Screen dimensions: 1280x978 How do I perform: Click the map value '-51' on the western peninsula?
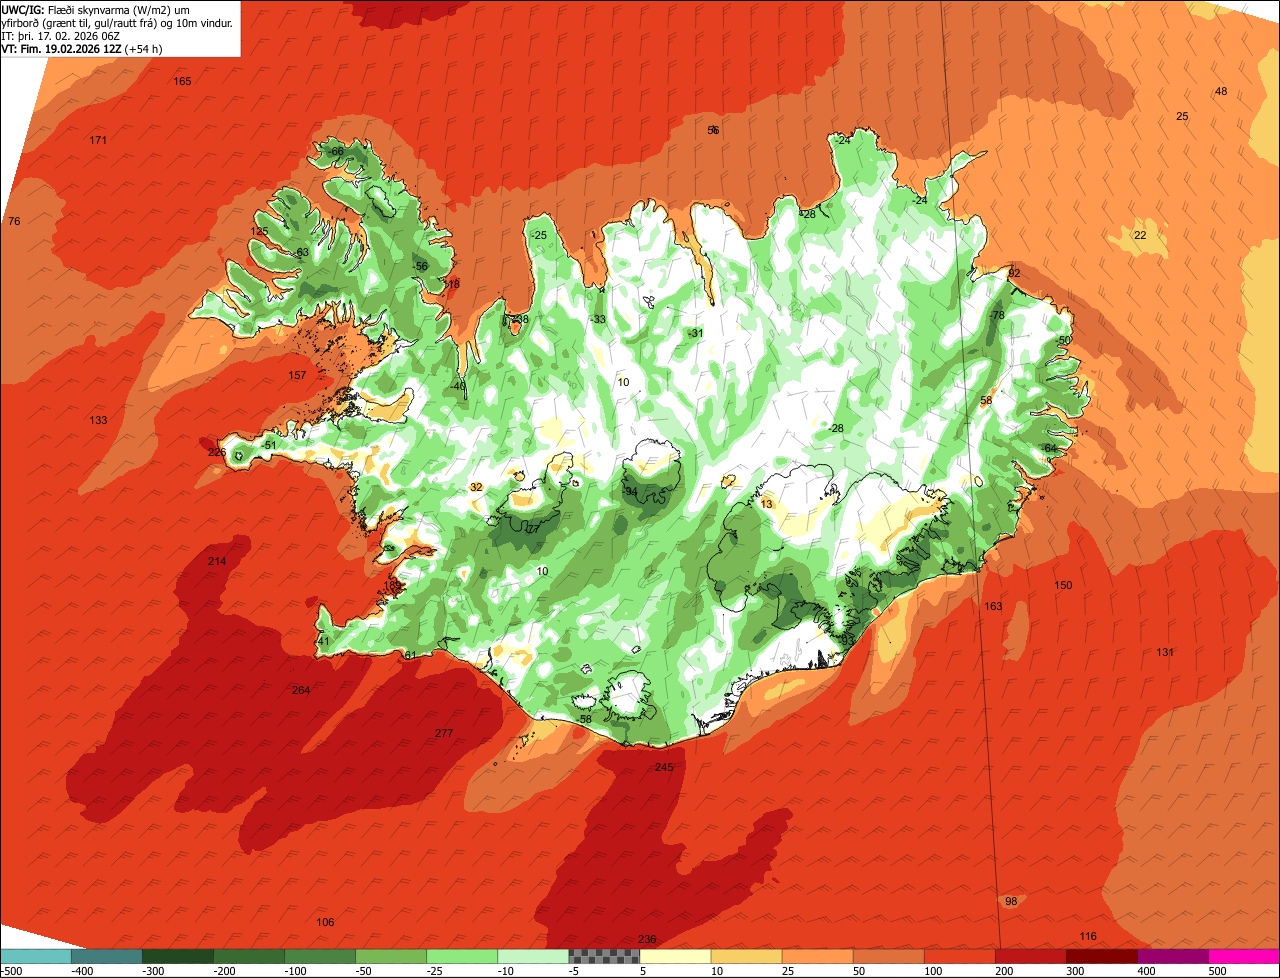coord(268,445)
